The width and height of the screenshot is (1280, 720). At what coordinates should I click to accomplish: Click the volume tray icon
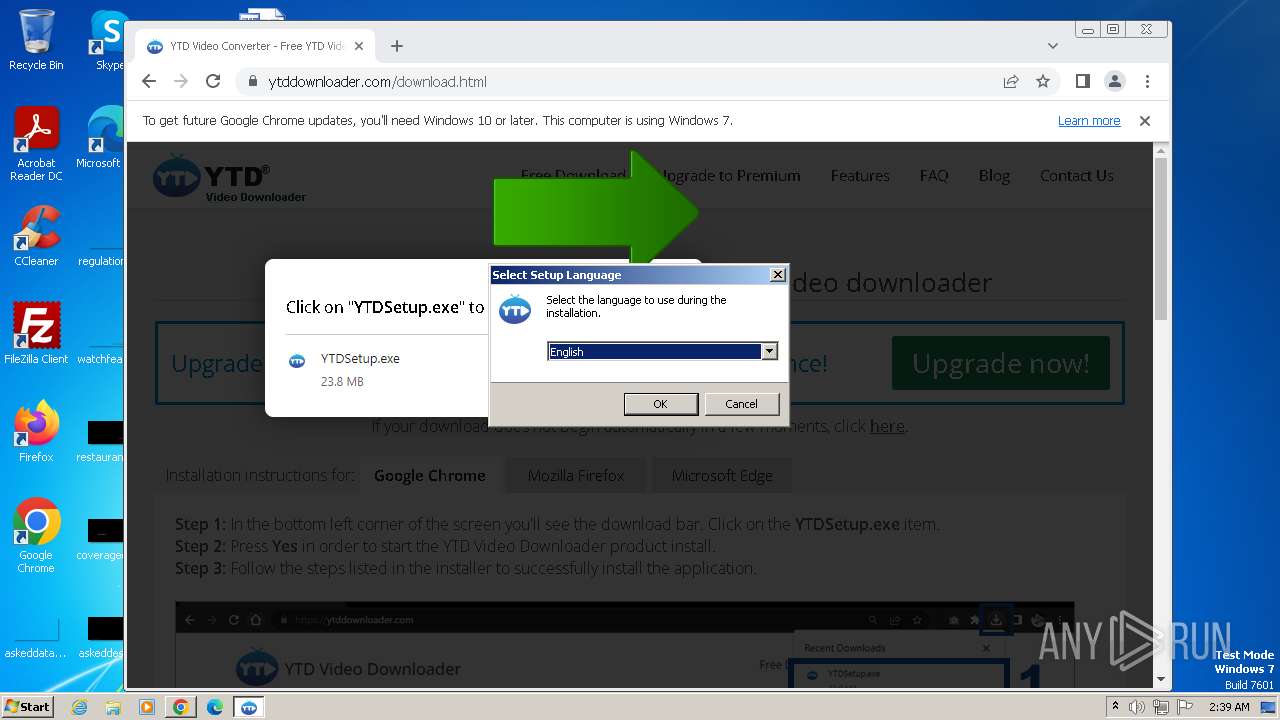[x=1138, y=707]
